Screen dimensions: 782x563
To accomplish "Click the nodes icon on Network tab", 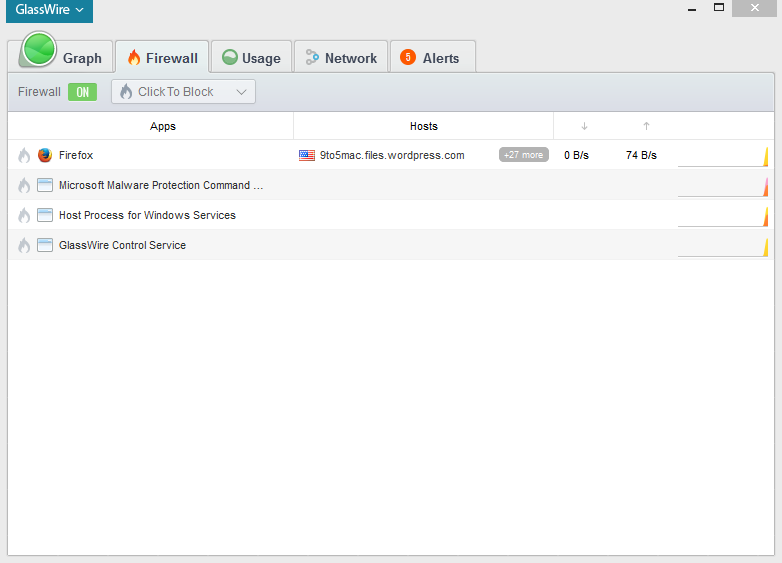I will point(312,57).
